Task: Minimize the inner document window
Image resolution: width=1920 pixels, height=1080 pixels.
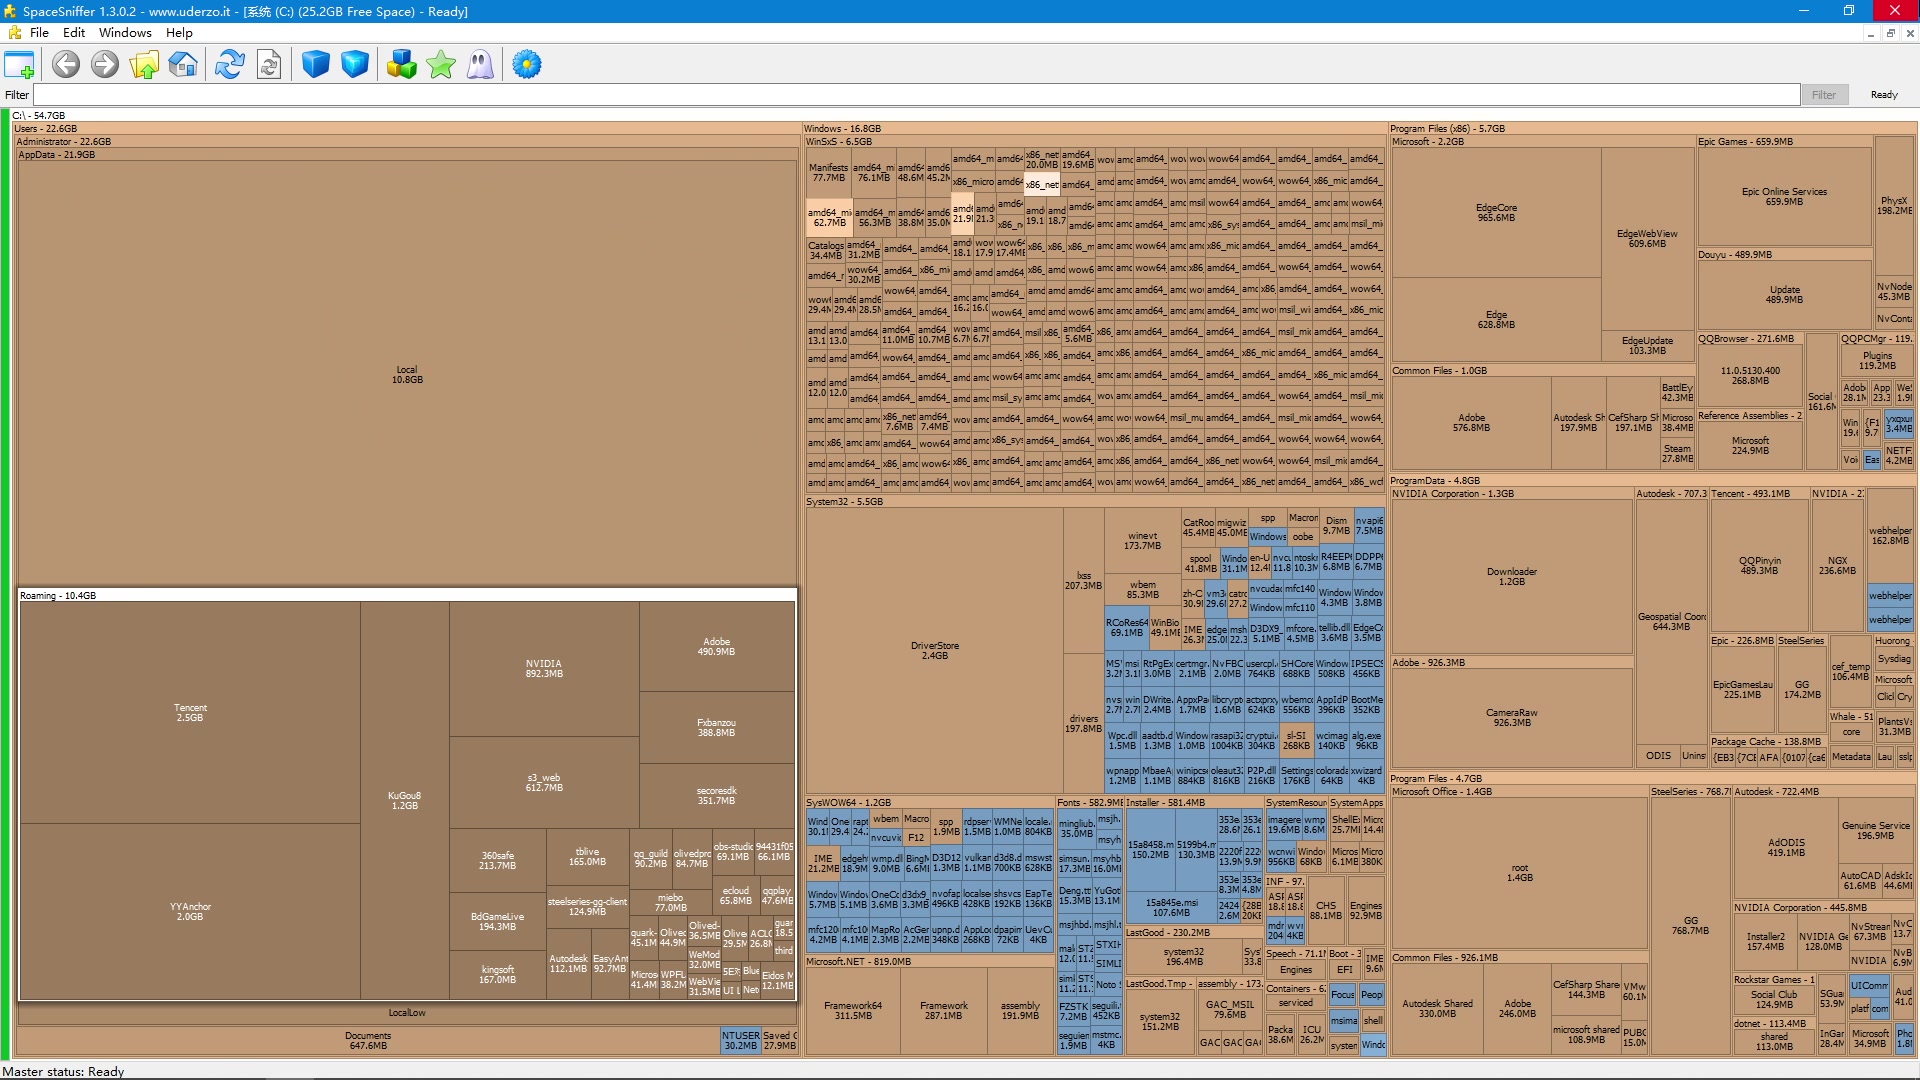Action: pos(1870,33)
